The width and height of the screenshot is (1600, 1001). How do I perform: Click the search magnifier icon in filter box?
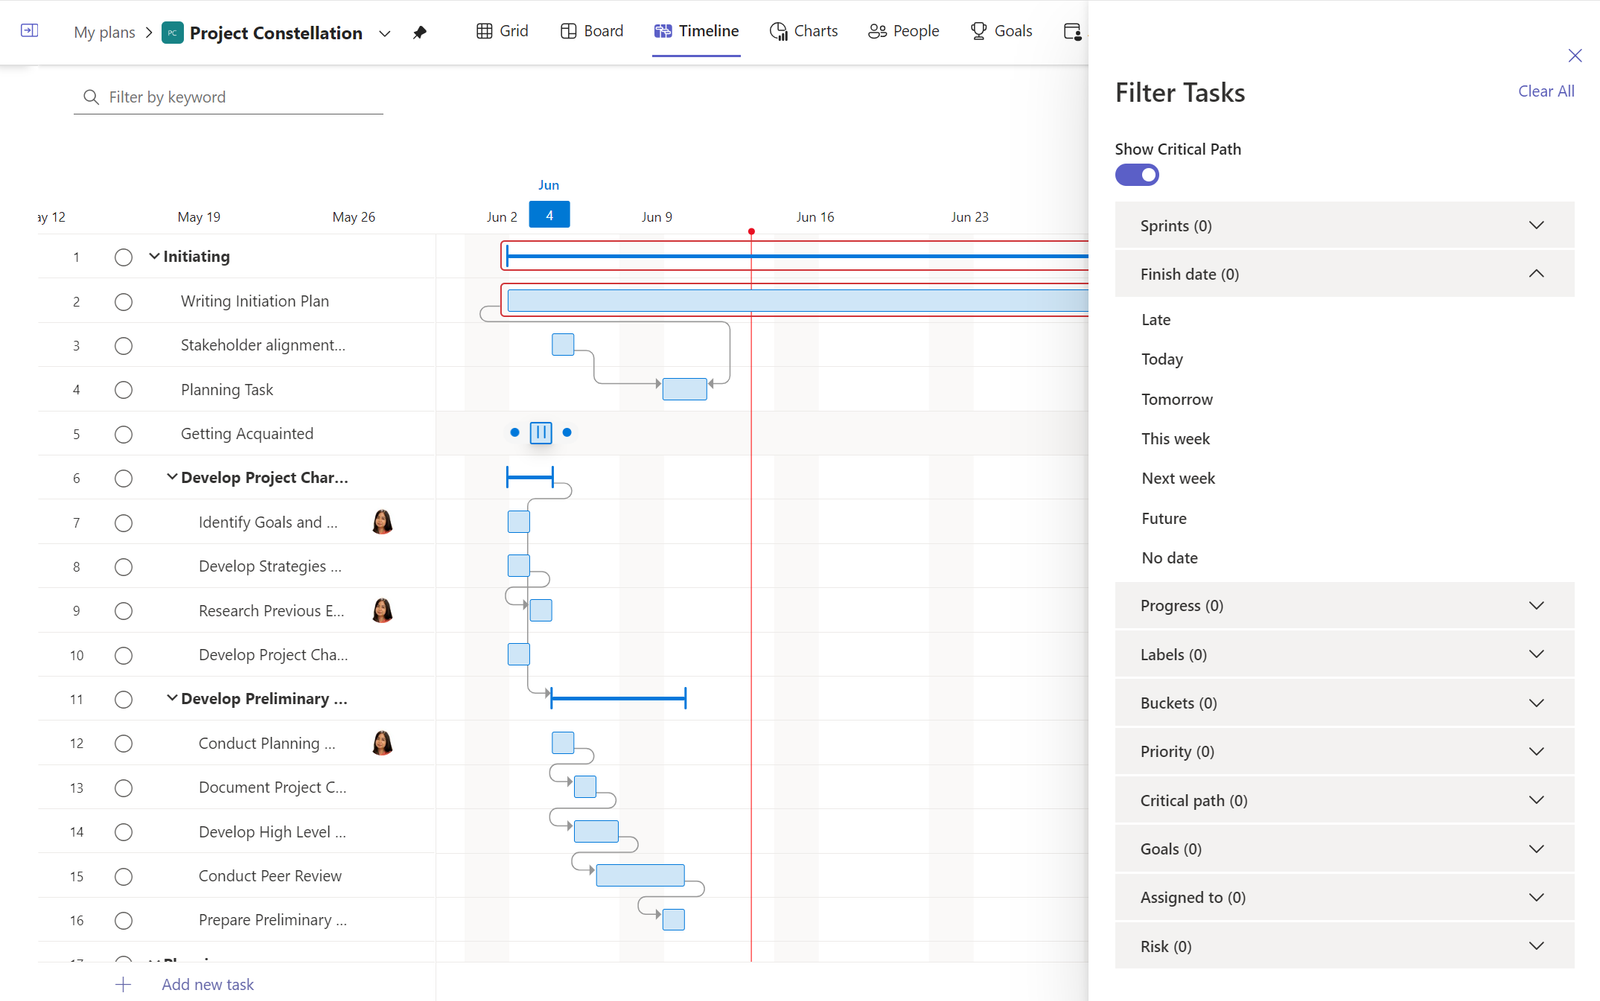[x=91, y=97]
